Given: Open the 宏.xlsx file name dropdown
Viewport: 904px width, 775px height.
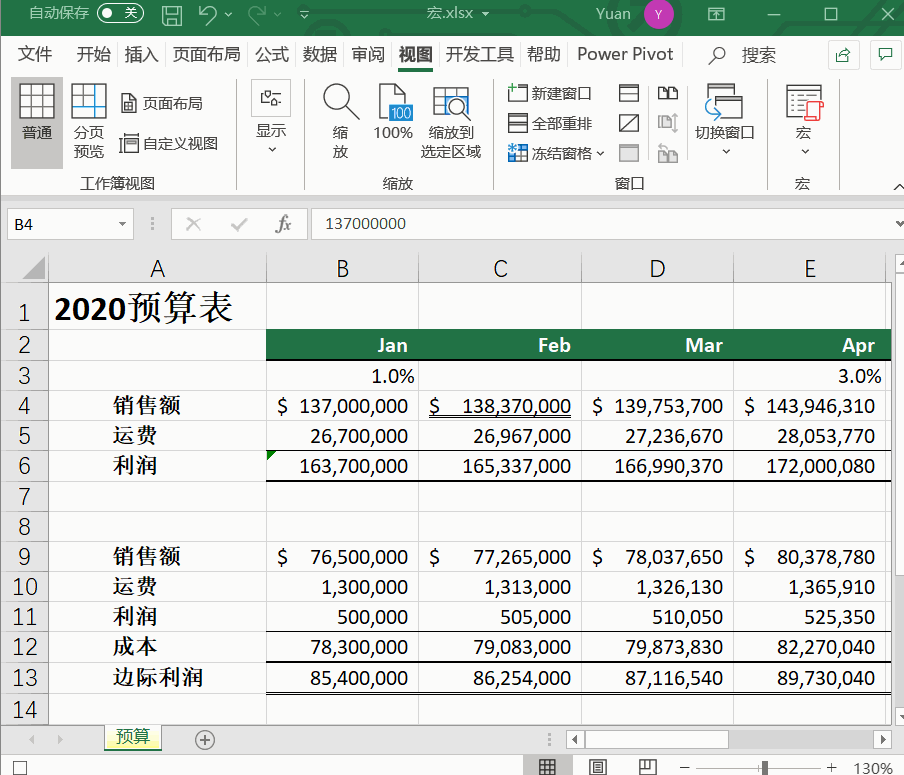Looking at the screenshot, I should point(485,14).
